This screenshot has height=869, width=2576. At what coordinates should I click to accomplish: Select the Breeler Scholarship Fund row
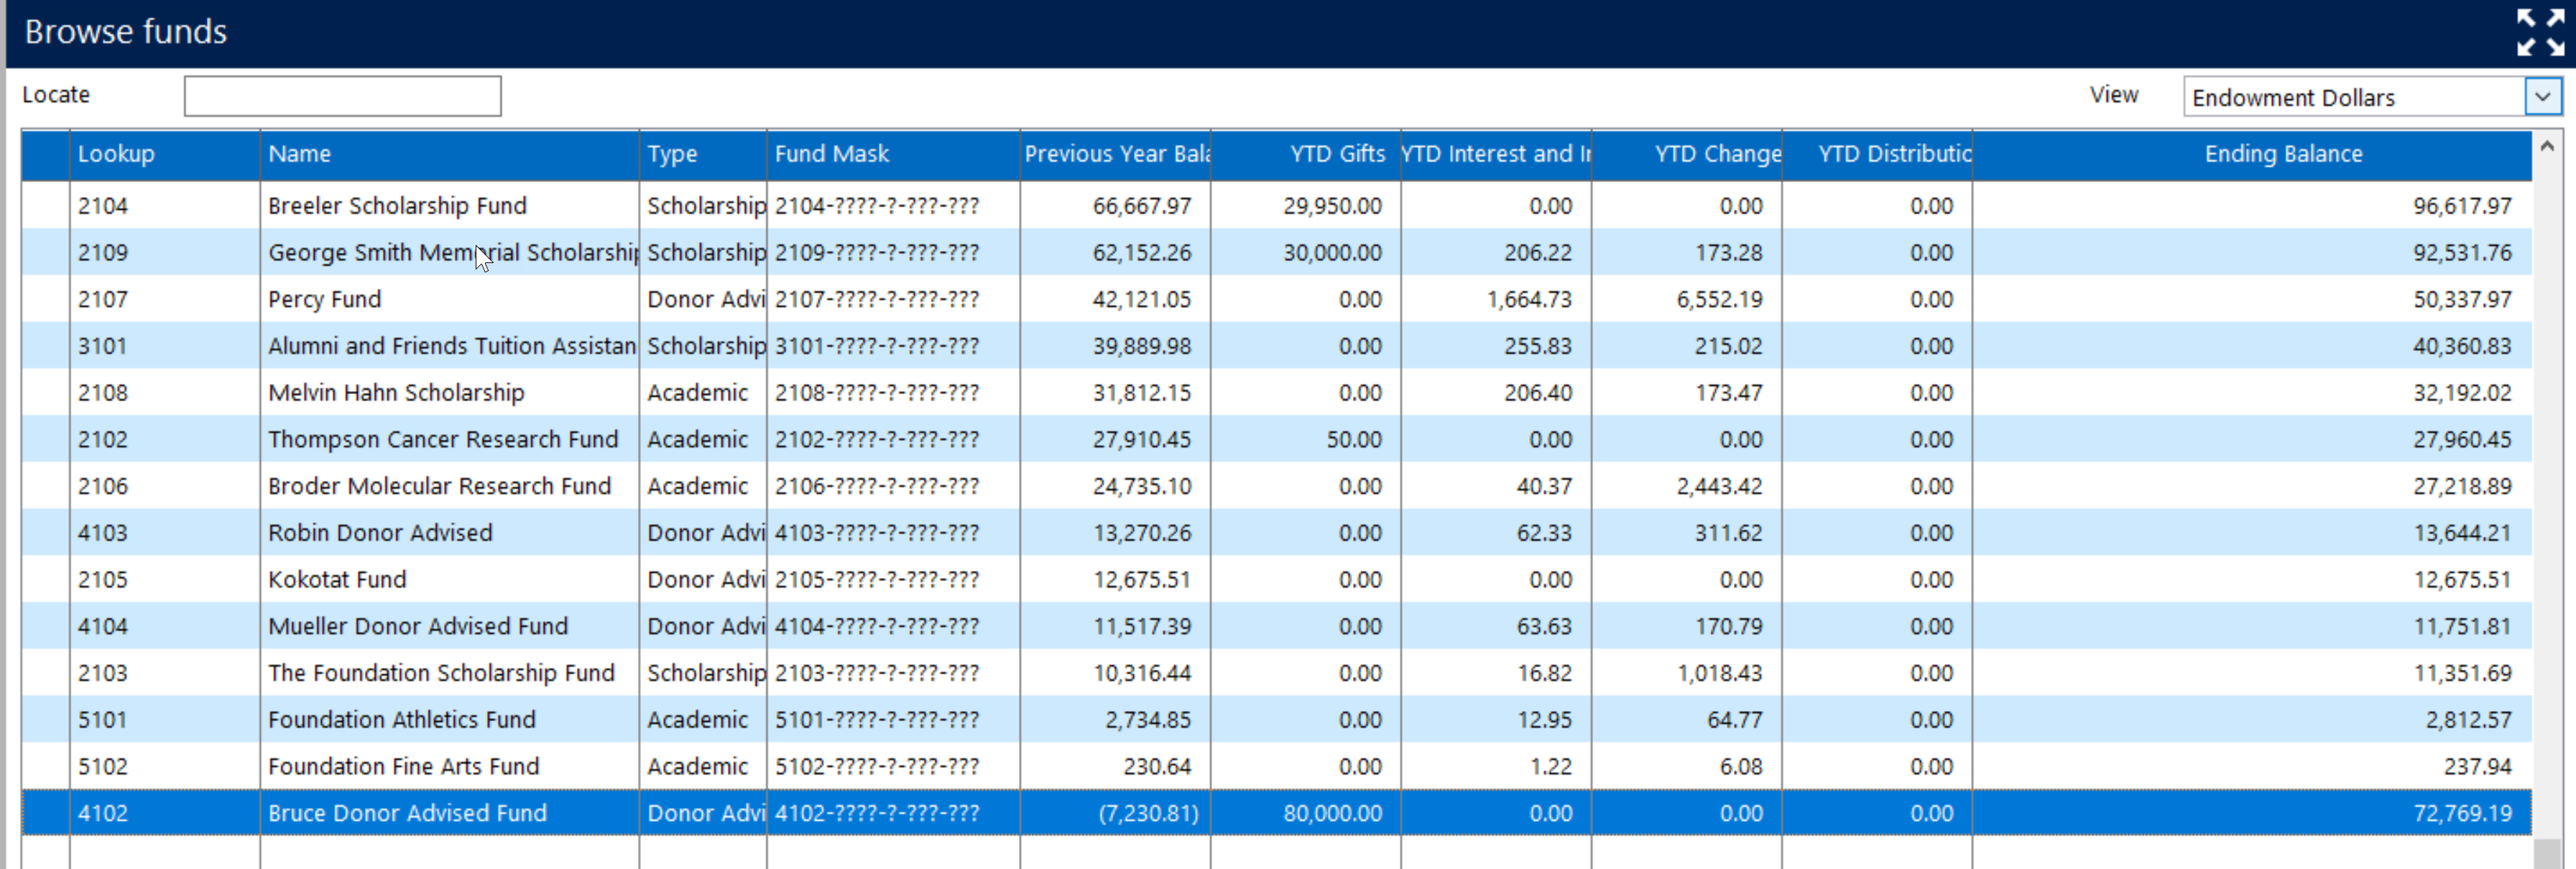(x=397, y=206)
